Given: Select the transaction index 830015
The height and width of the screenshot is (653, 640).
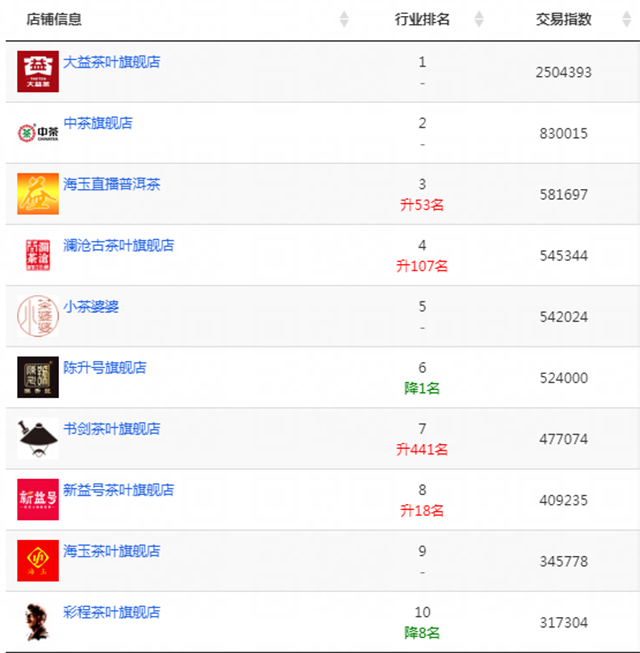Looking at the screenshot, I should click(564, 134).
